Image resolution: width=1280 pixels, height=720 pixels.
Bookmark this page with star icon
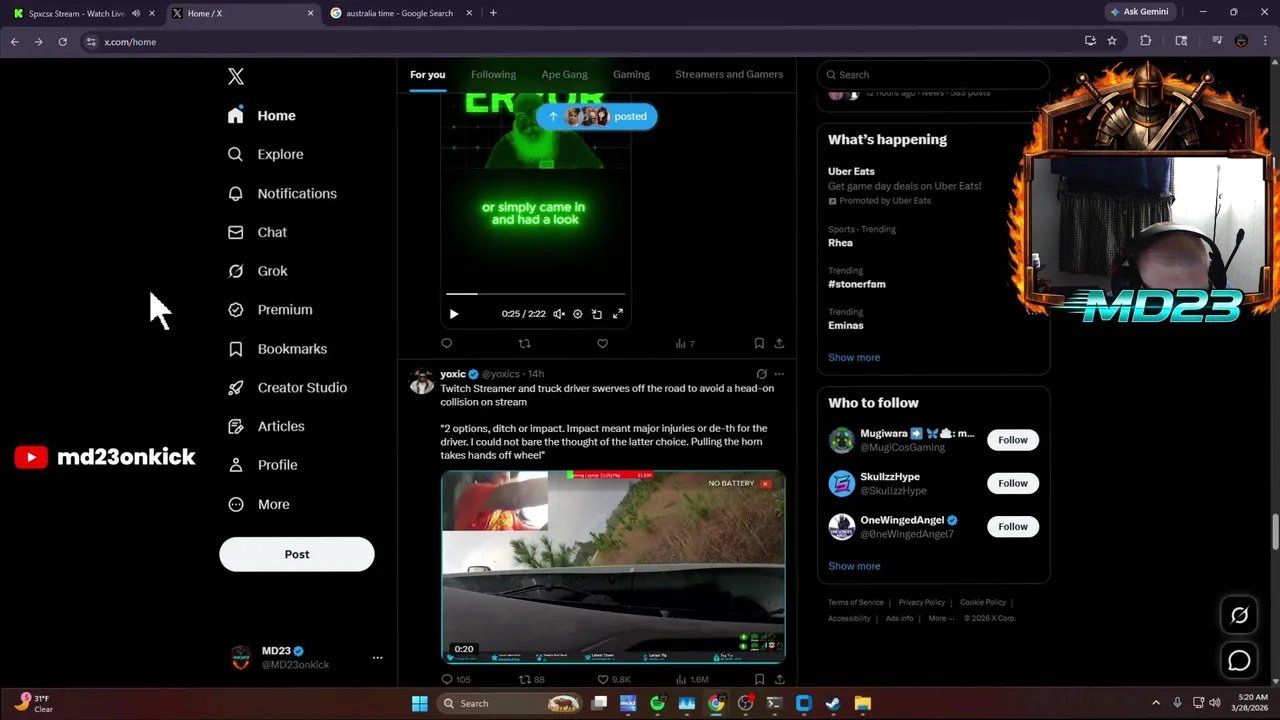[x=1111, y=41]
